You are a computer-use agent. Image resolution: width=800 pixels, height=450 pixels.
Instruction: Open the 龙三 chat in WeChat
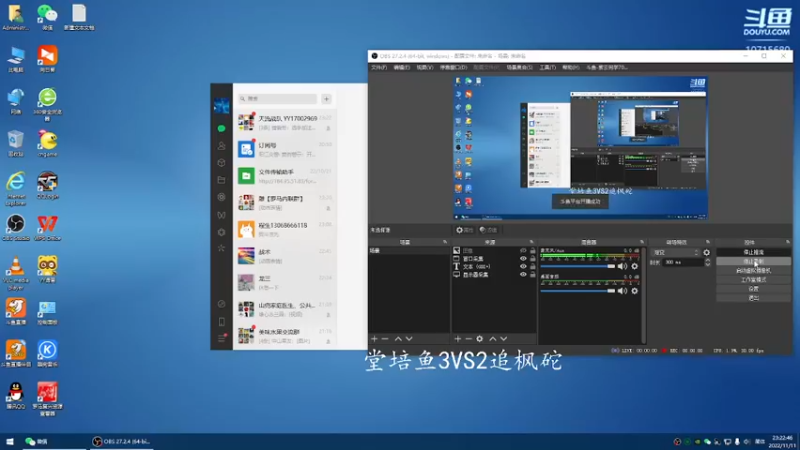[285, 283]
